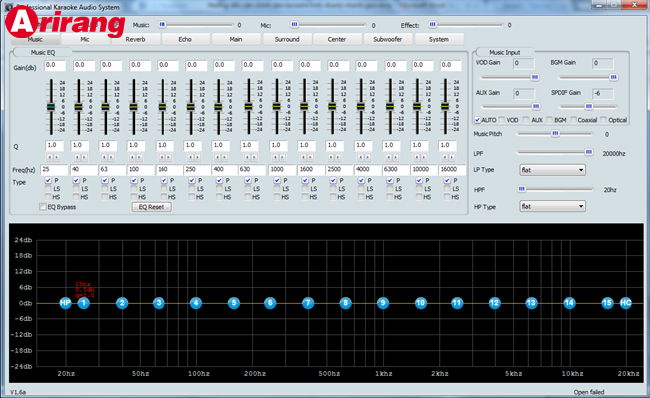Select EQ node 15 on the graph
650x398 pixels.
coord(607,303)
